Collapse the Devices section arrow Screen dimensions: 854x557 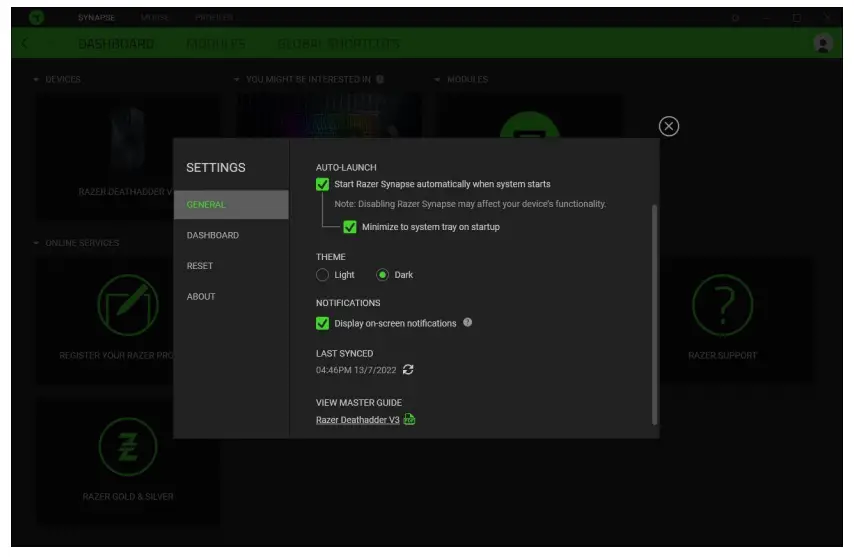(x=37, y=79)
